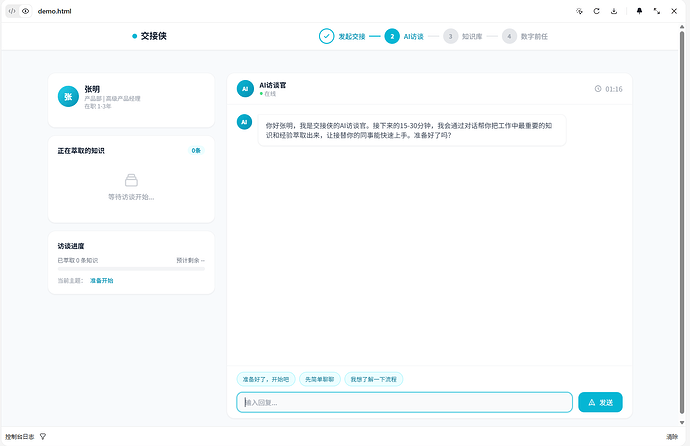This screenshot has height=446, width=690.
Task: Pin the preview window
Action: 639,11
